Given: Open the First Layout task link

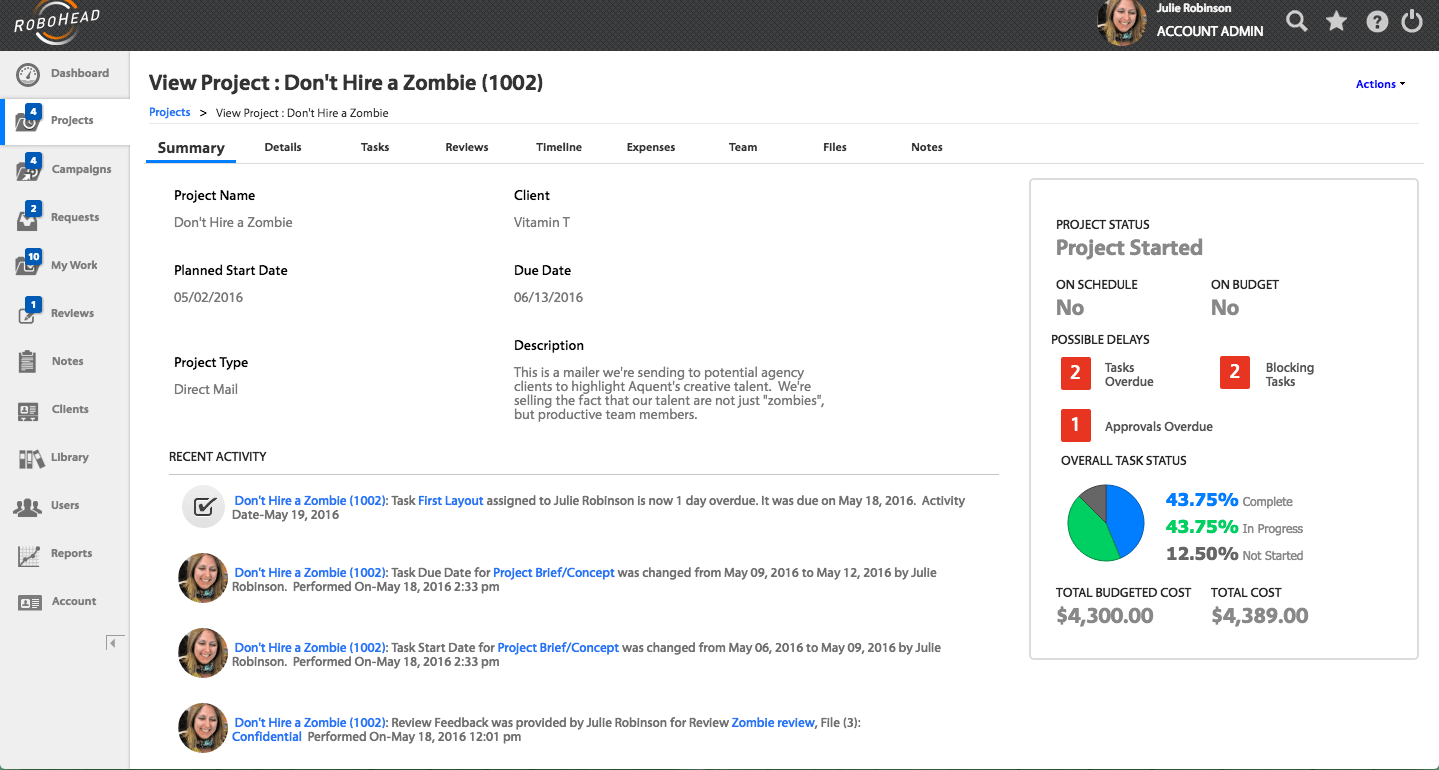Looking at the screenshot, I should pyautogui.click(x=451, y=500).
